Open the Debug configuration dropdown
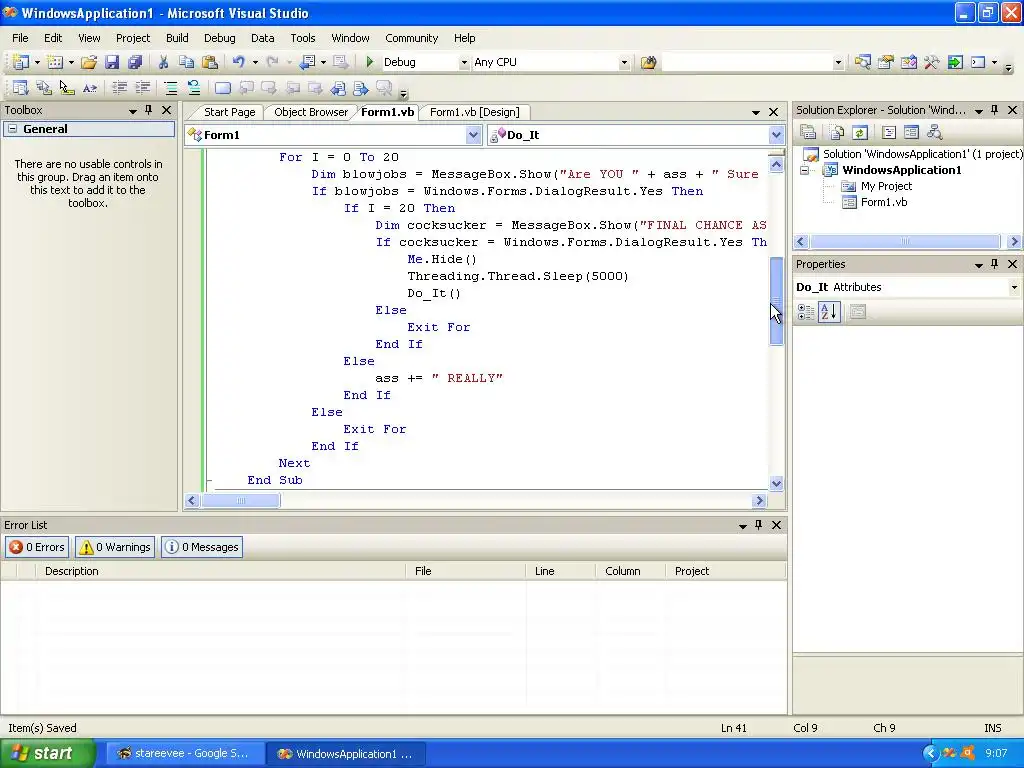 click(x=464, y=63)
